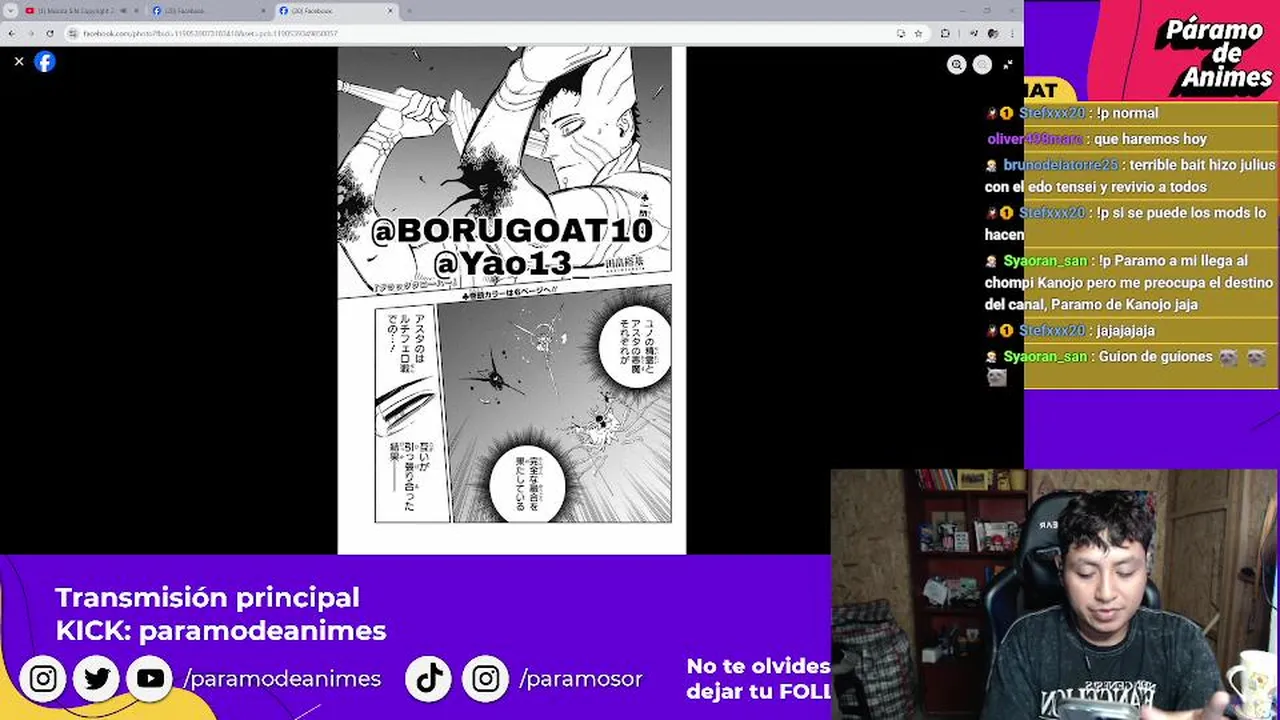Click the Instagram icon beside Twitter
Screen dimensions: 1280x720
point(43,679)
